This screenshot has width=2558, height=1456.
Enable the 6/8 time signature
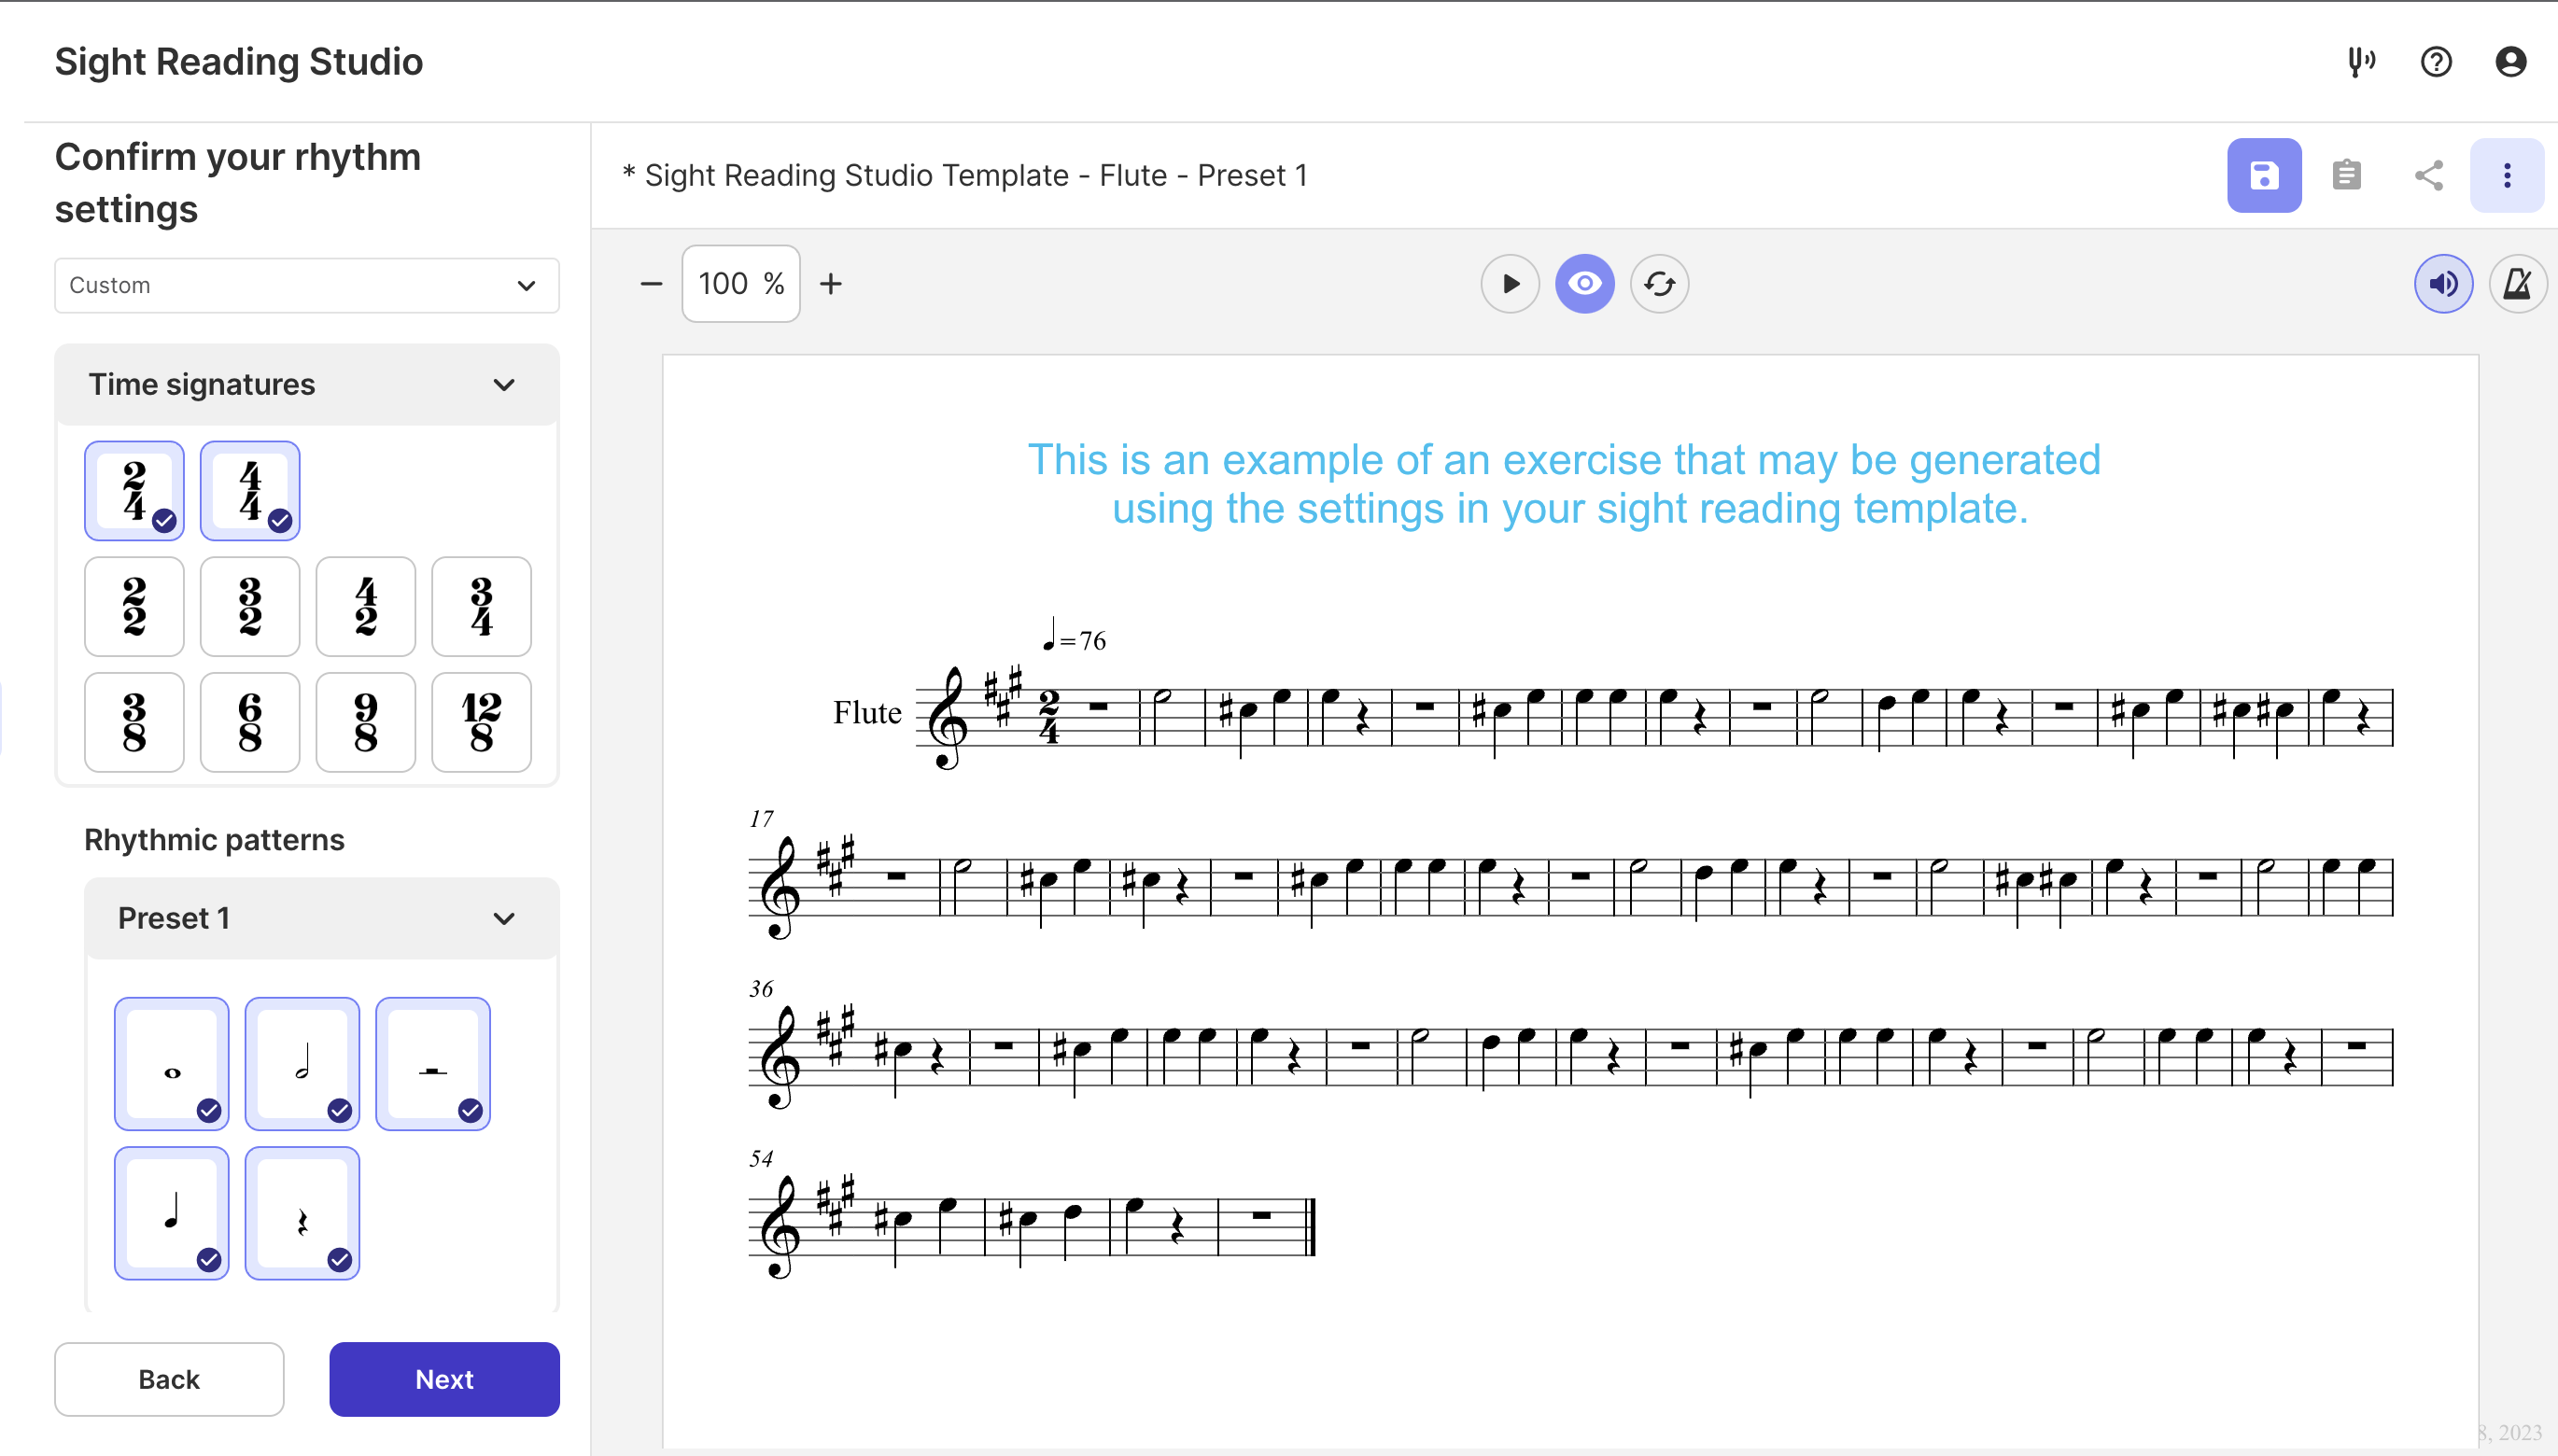tap(249, 722)
